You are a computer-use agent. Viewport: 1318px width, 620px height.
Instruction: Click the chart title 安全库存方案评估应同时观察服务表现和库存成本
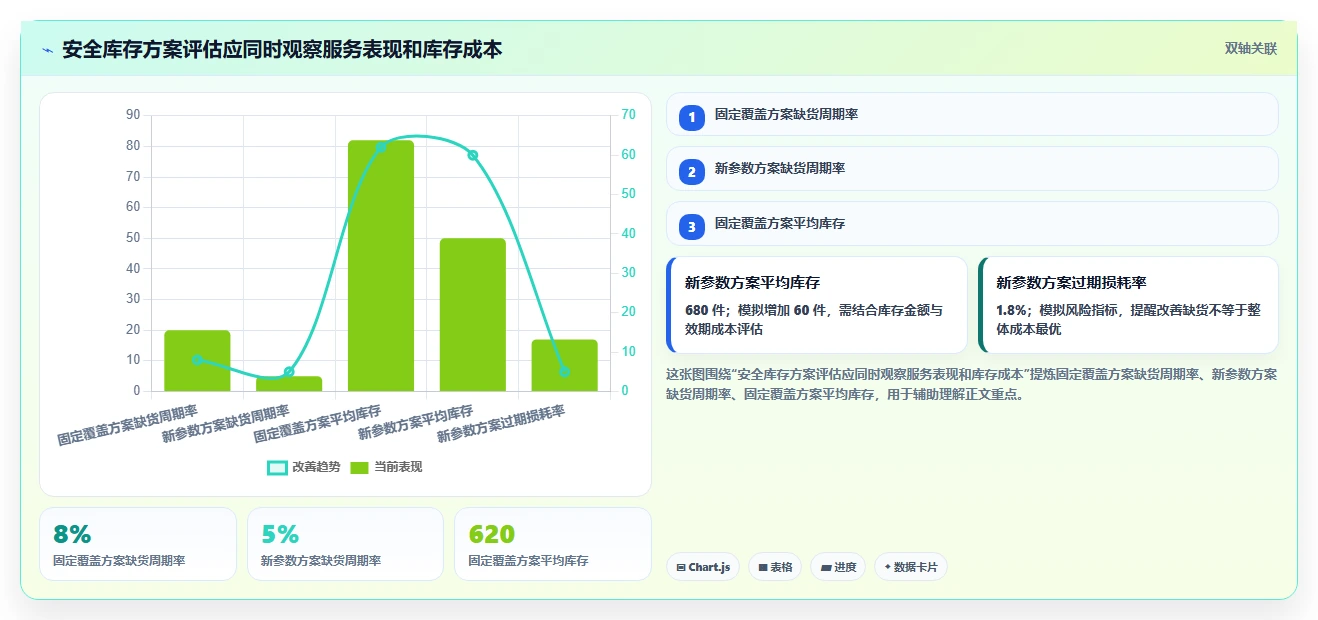[x=282, y=49]
